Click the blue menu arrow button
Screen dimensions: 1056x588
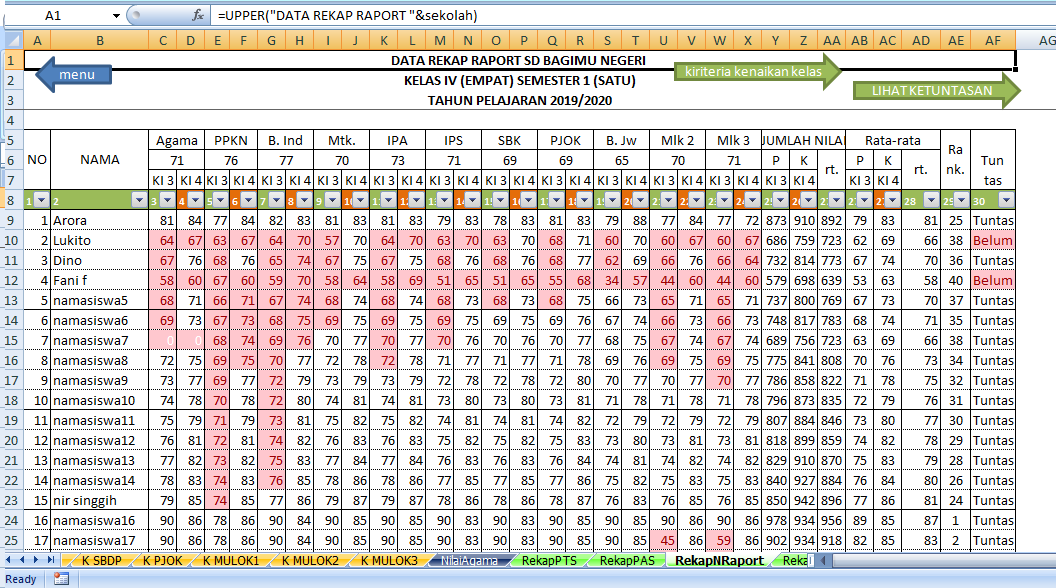(73, 74)
